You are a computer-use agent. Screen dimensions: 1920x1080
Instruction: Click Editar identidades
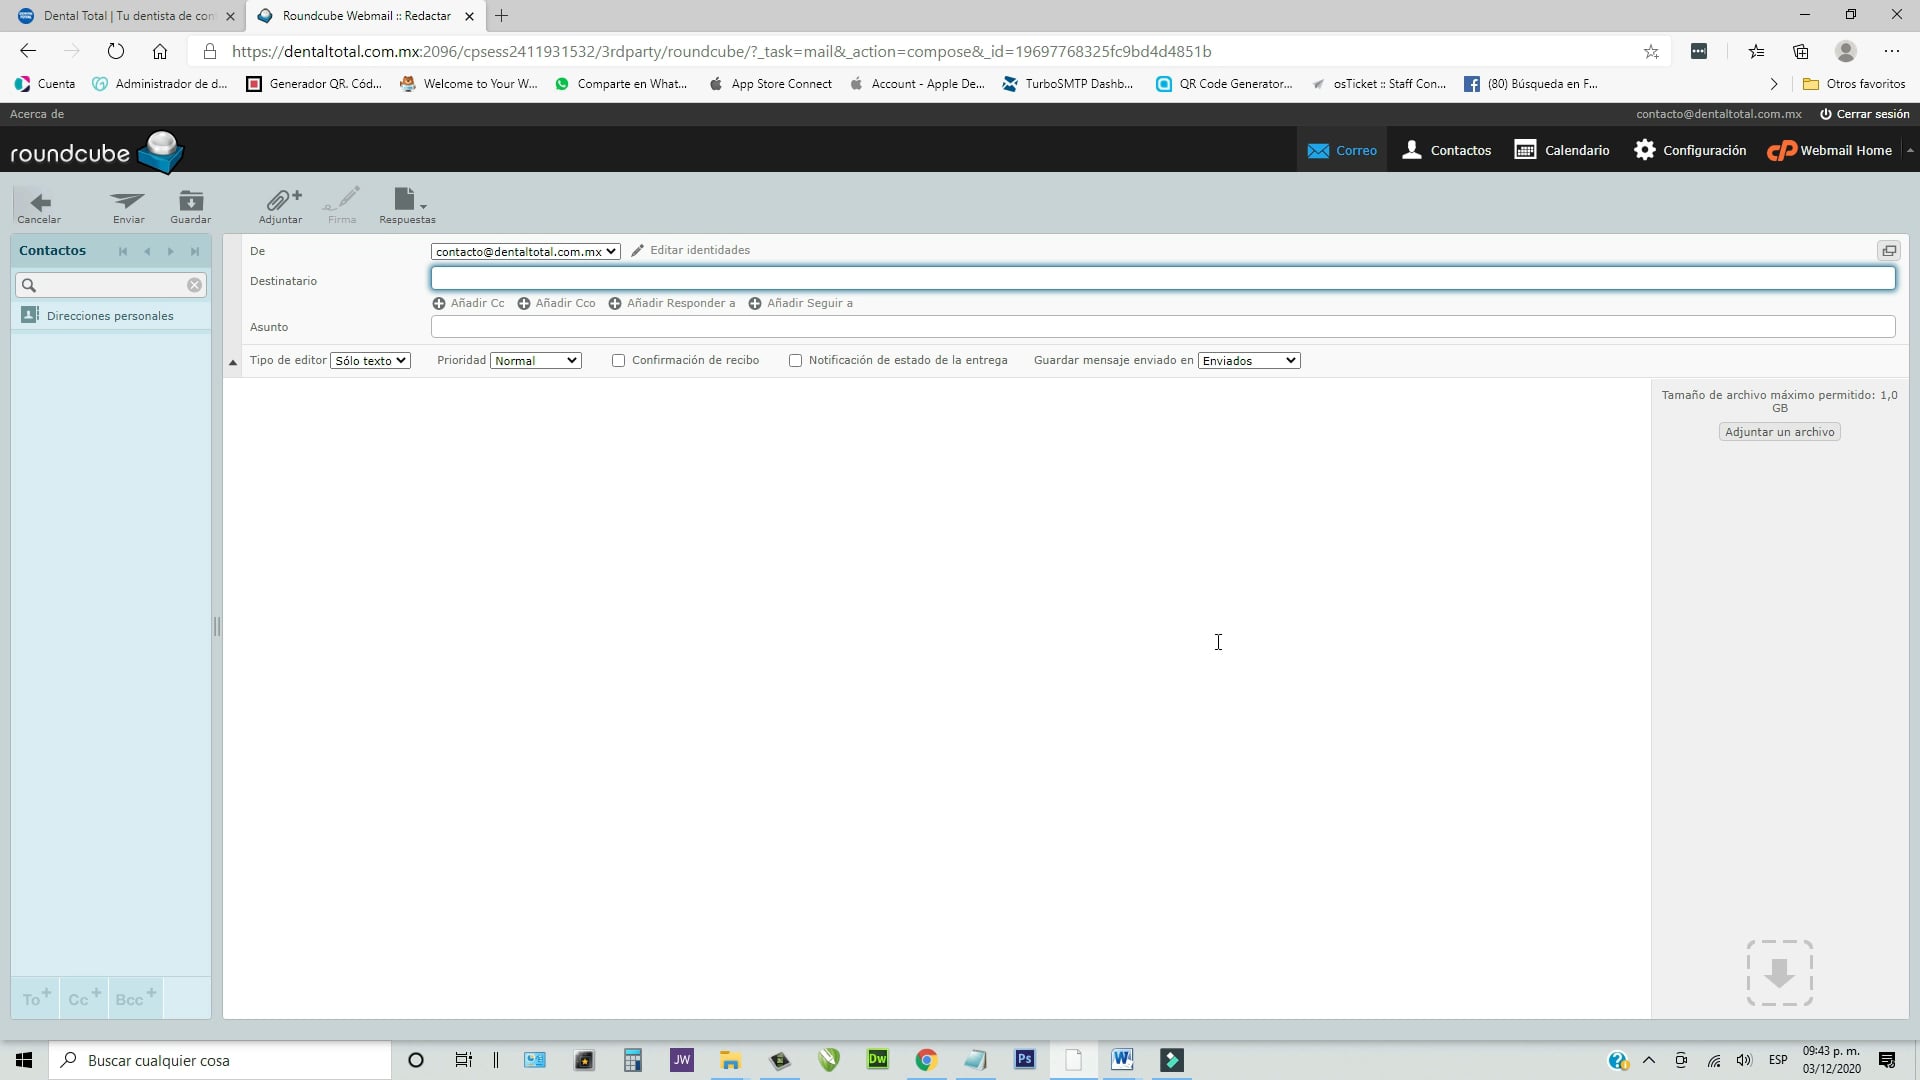click(x=699, y=250)
